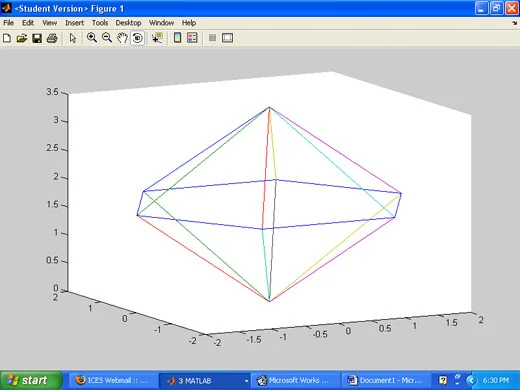
Task: Select the Pan hand tool
Action: pyautogui.click(x=122, y=38)
